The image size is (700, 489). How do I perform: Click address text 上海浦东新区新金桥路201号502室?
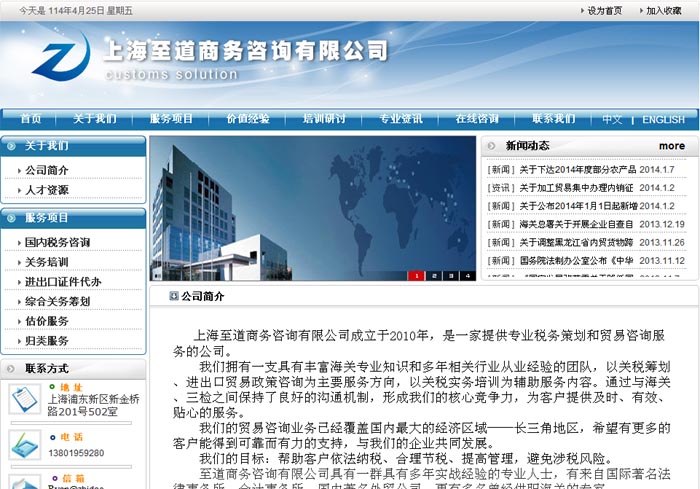(x=93, y=405)
